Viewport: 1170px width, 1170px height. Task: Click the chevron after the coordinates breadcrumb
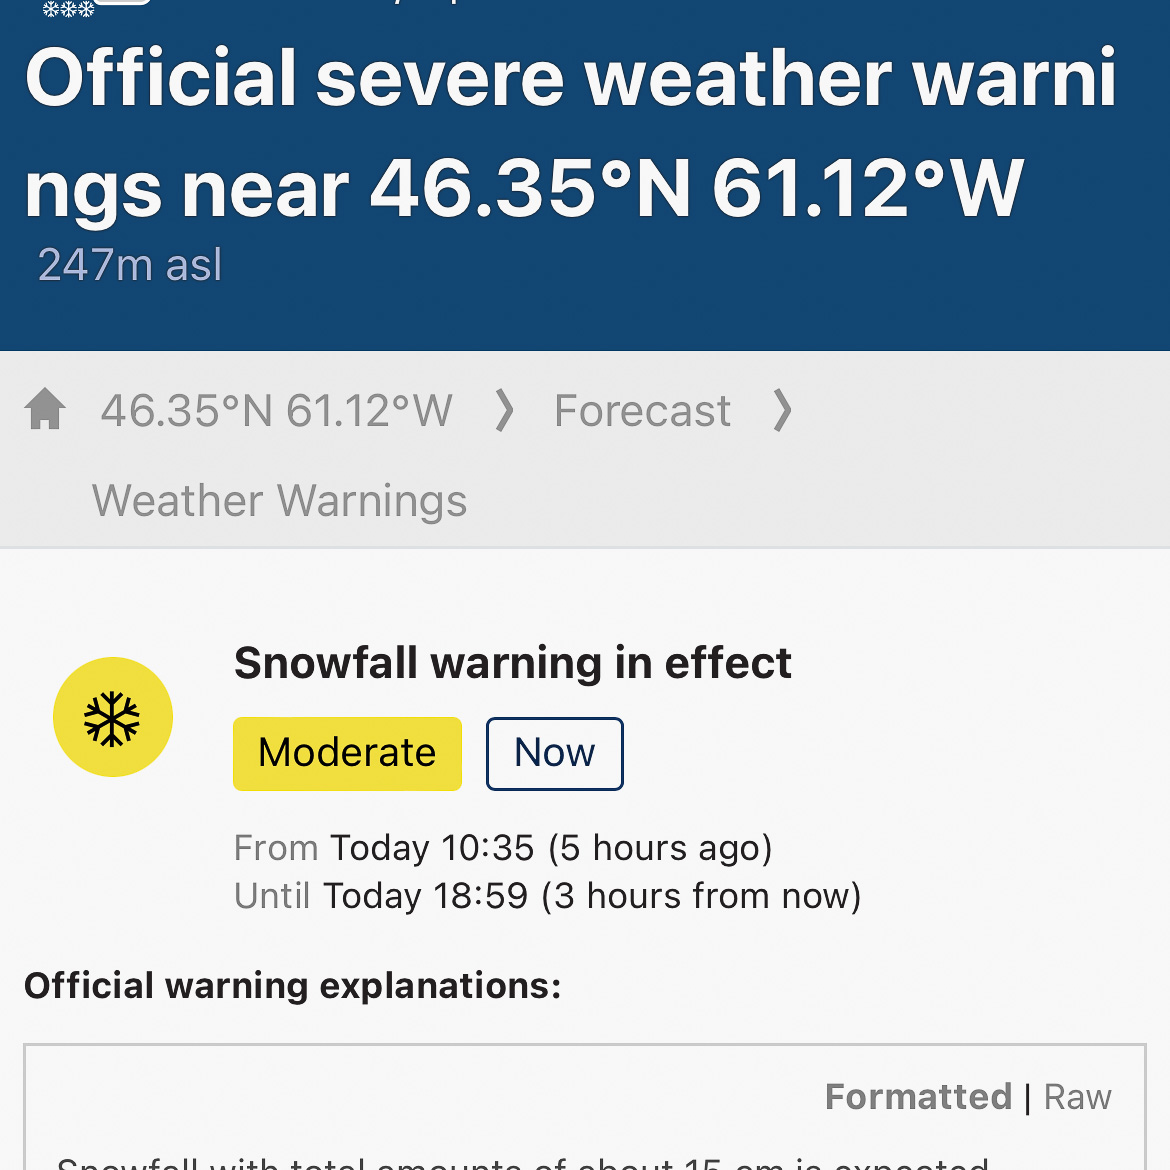(505, 410)
